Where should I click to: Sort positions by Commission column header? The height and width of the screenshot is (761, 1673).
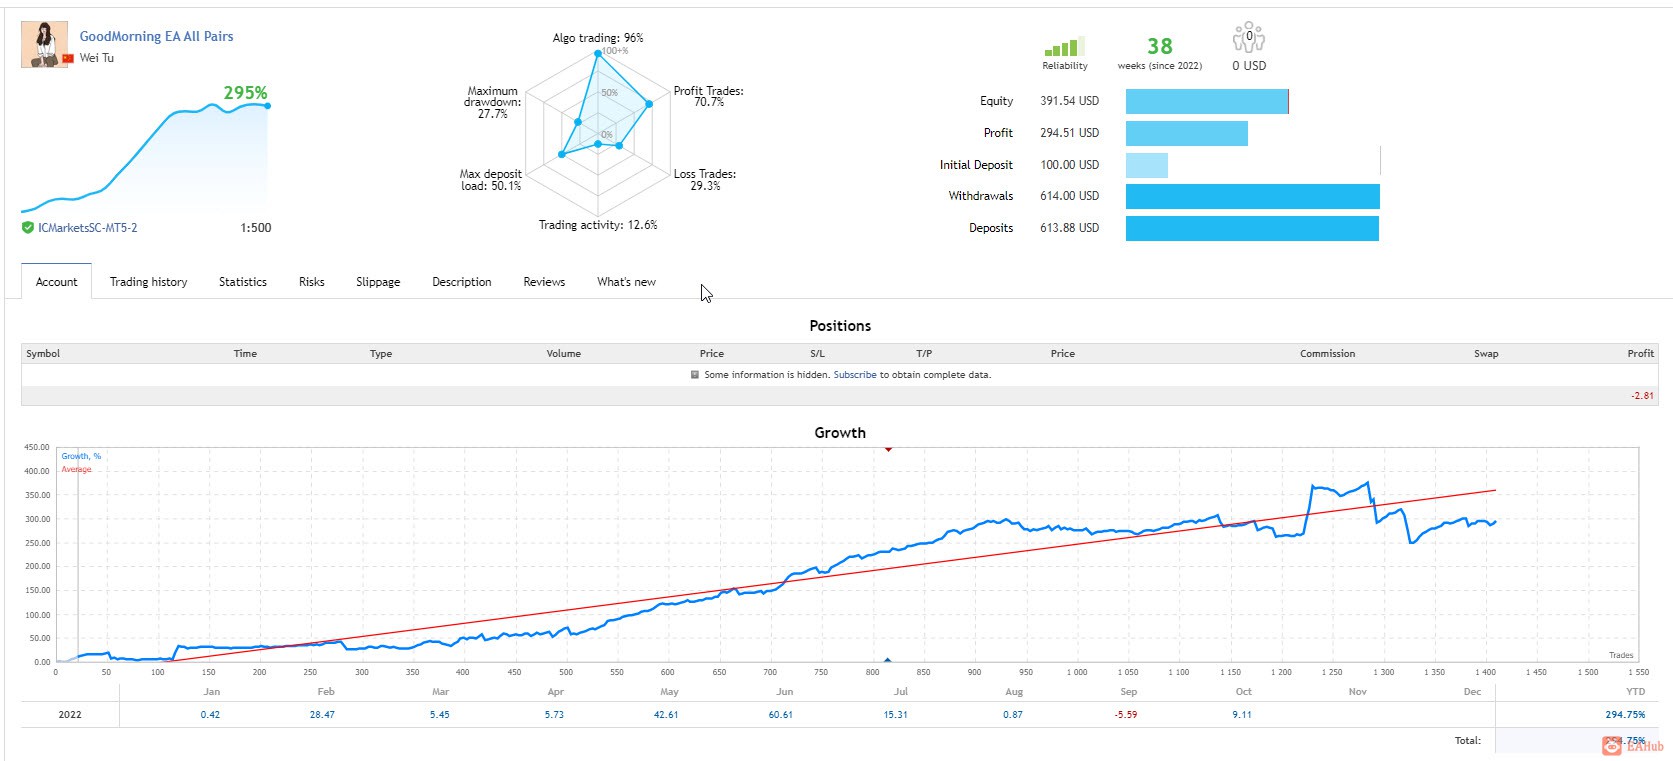click(x=1328, y=354)
